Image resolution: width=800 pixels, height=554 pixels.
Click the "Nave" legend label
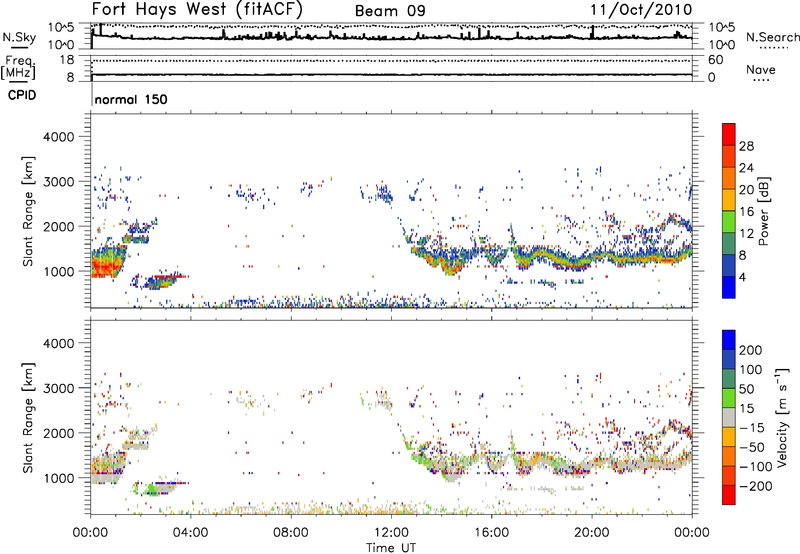click(x=761, y=69)
